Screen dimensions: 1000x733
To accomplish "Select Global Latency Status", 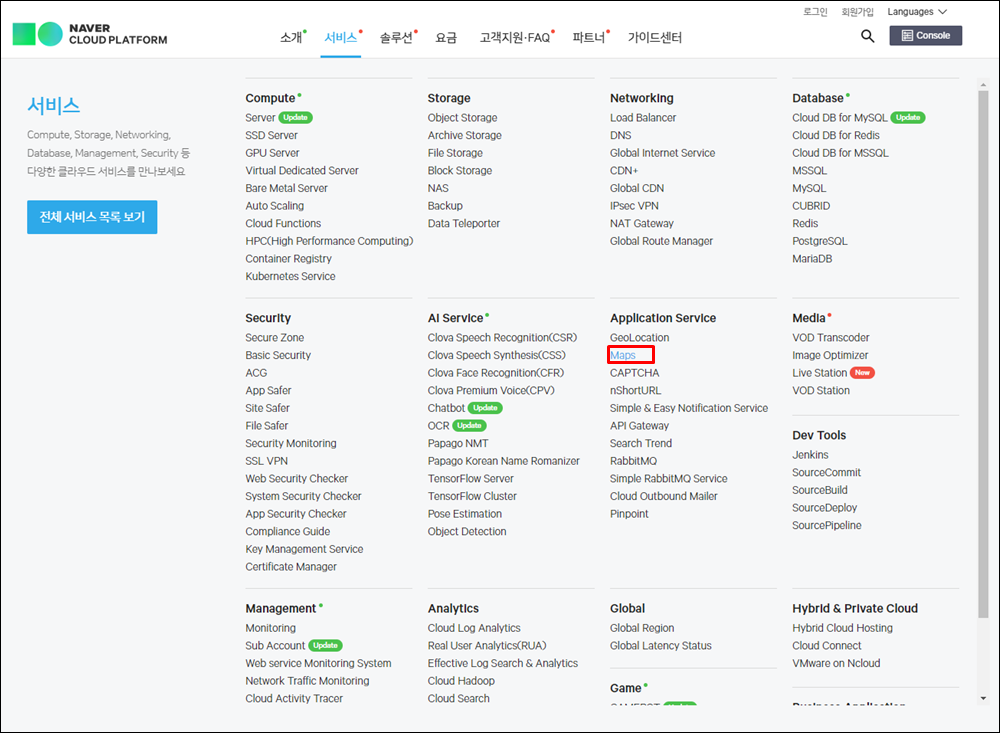I will point(660,646).
